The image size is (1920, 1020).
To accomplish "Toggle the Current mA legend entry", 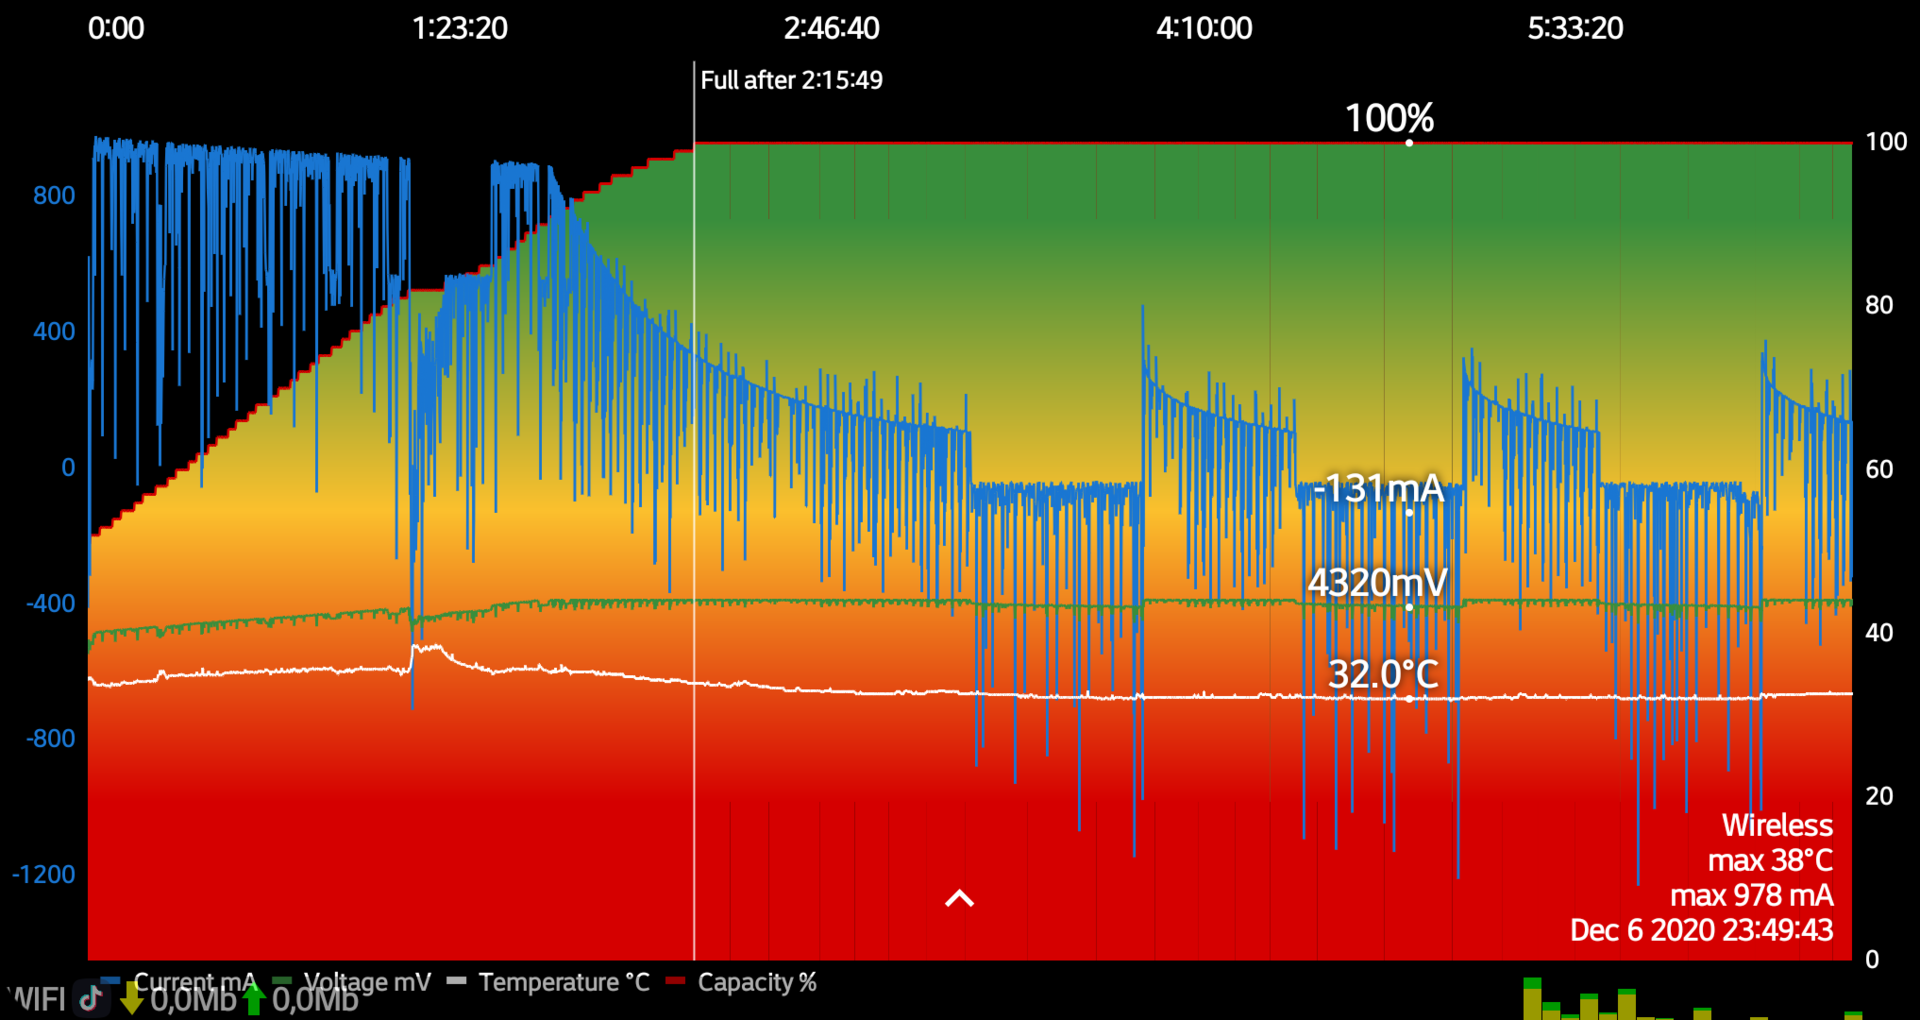I will 180,982.
